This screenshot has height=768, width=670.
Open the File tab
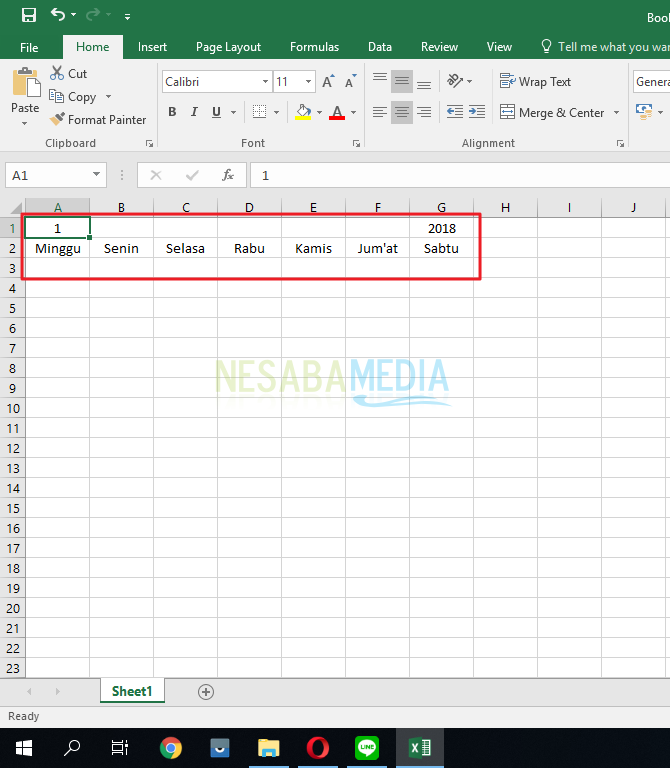[x=29, y=47]
